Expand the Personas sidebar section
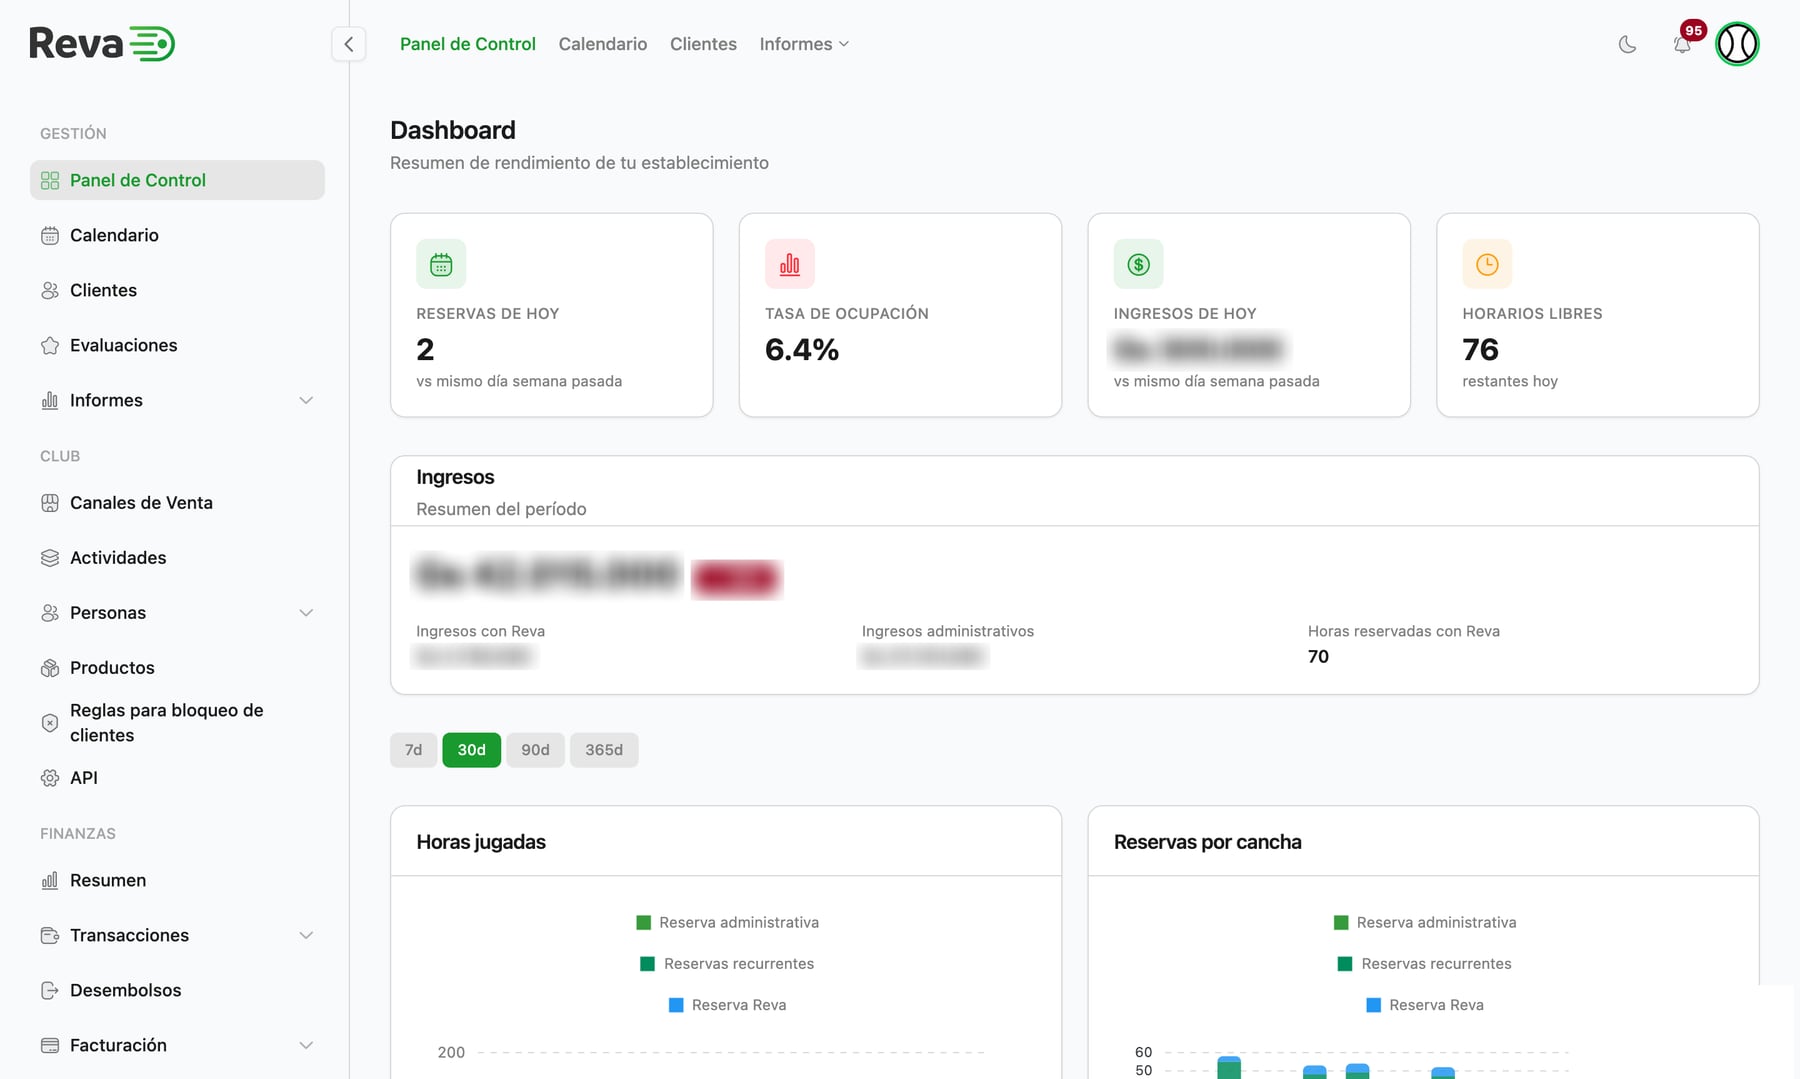1800x1079 pixels. pos(306,613)
